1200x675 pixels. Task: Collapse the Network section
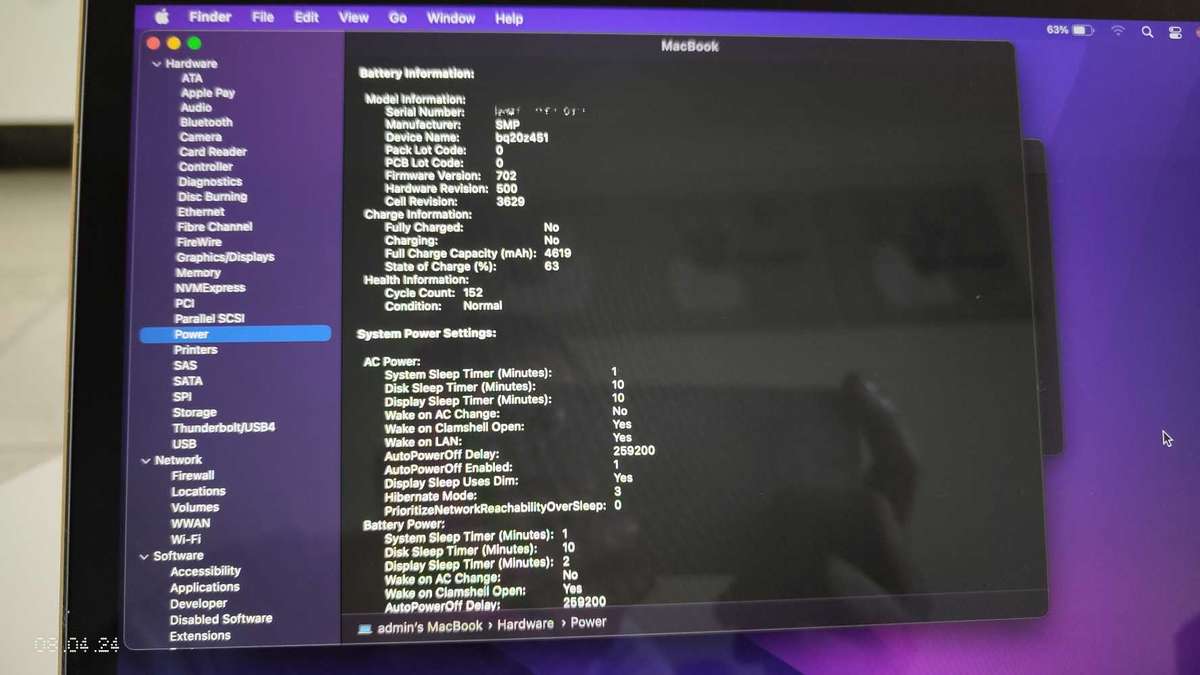pos(146,461)
